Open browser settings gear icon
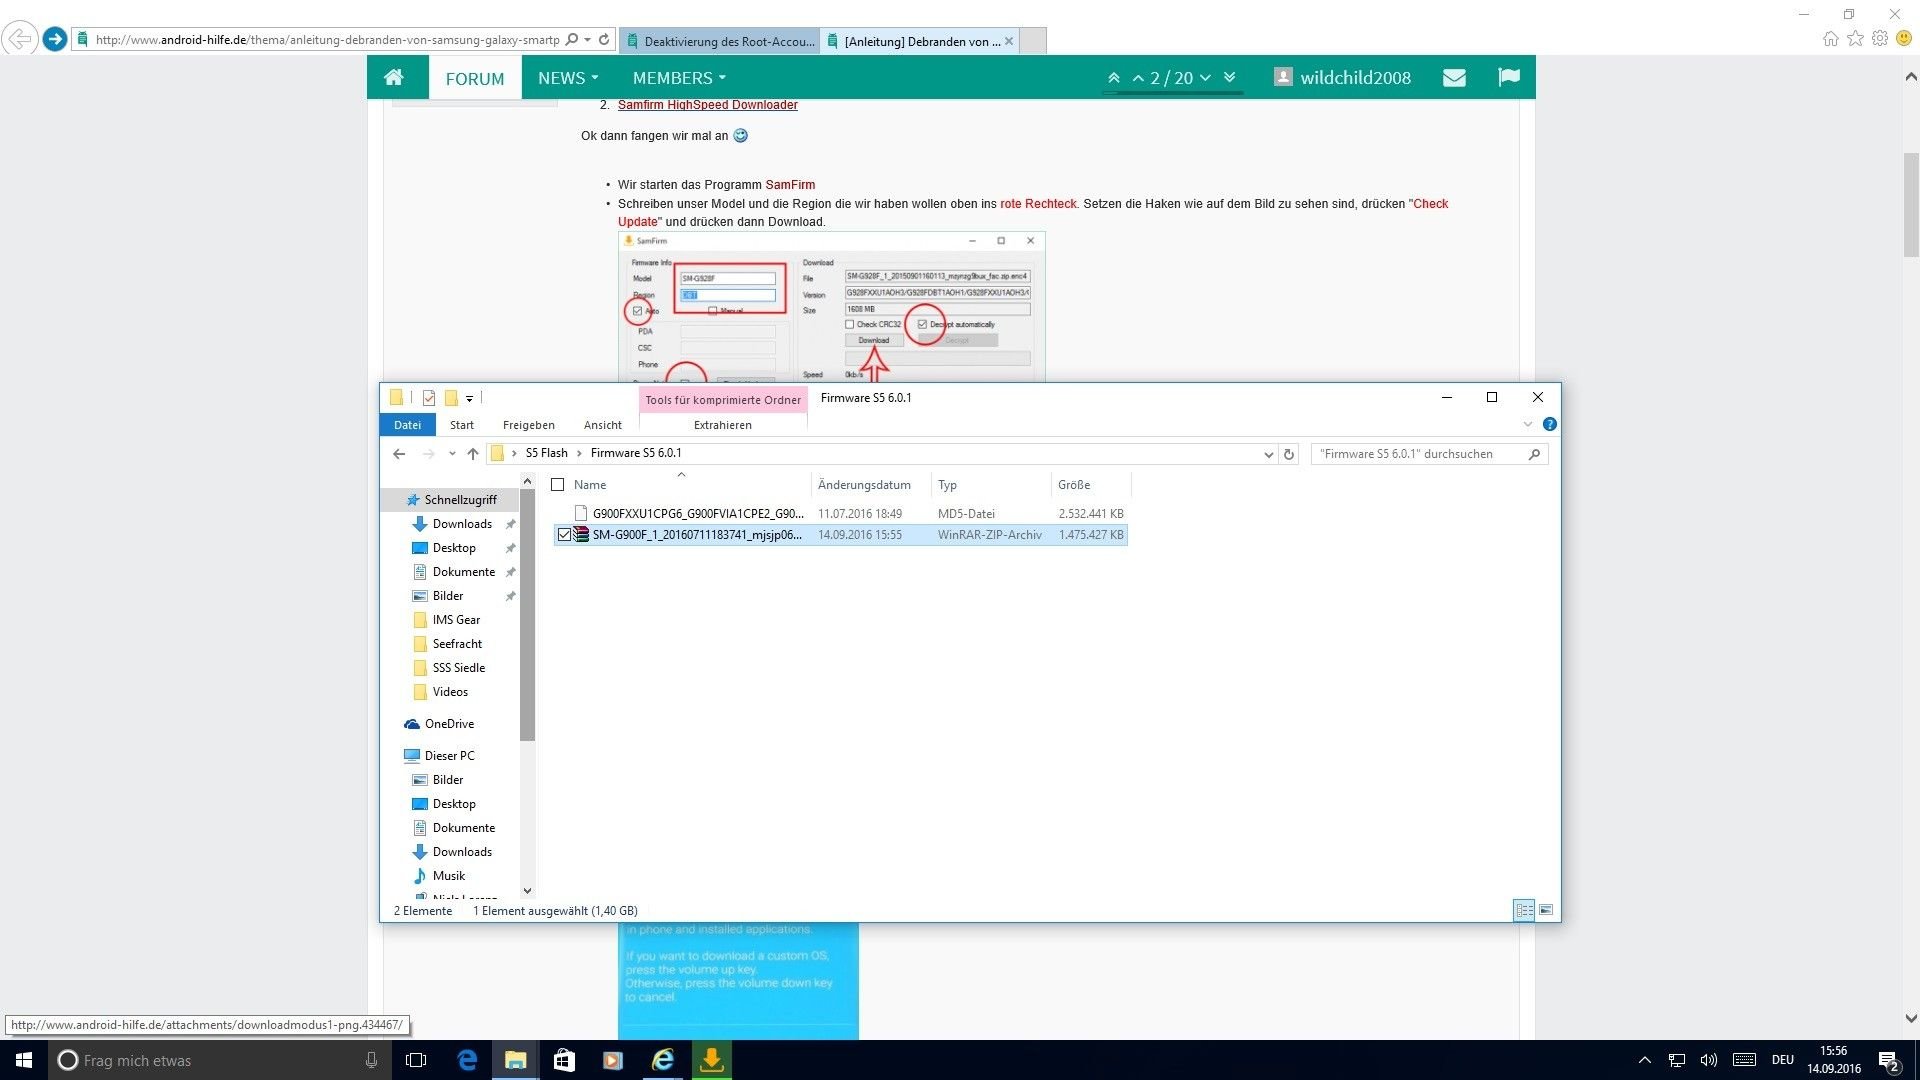1920x1080 pixels. point(1880,38)
